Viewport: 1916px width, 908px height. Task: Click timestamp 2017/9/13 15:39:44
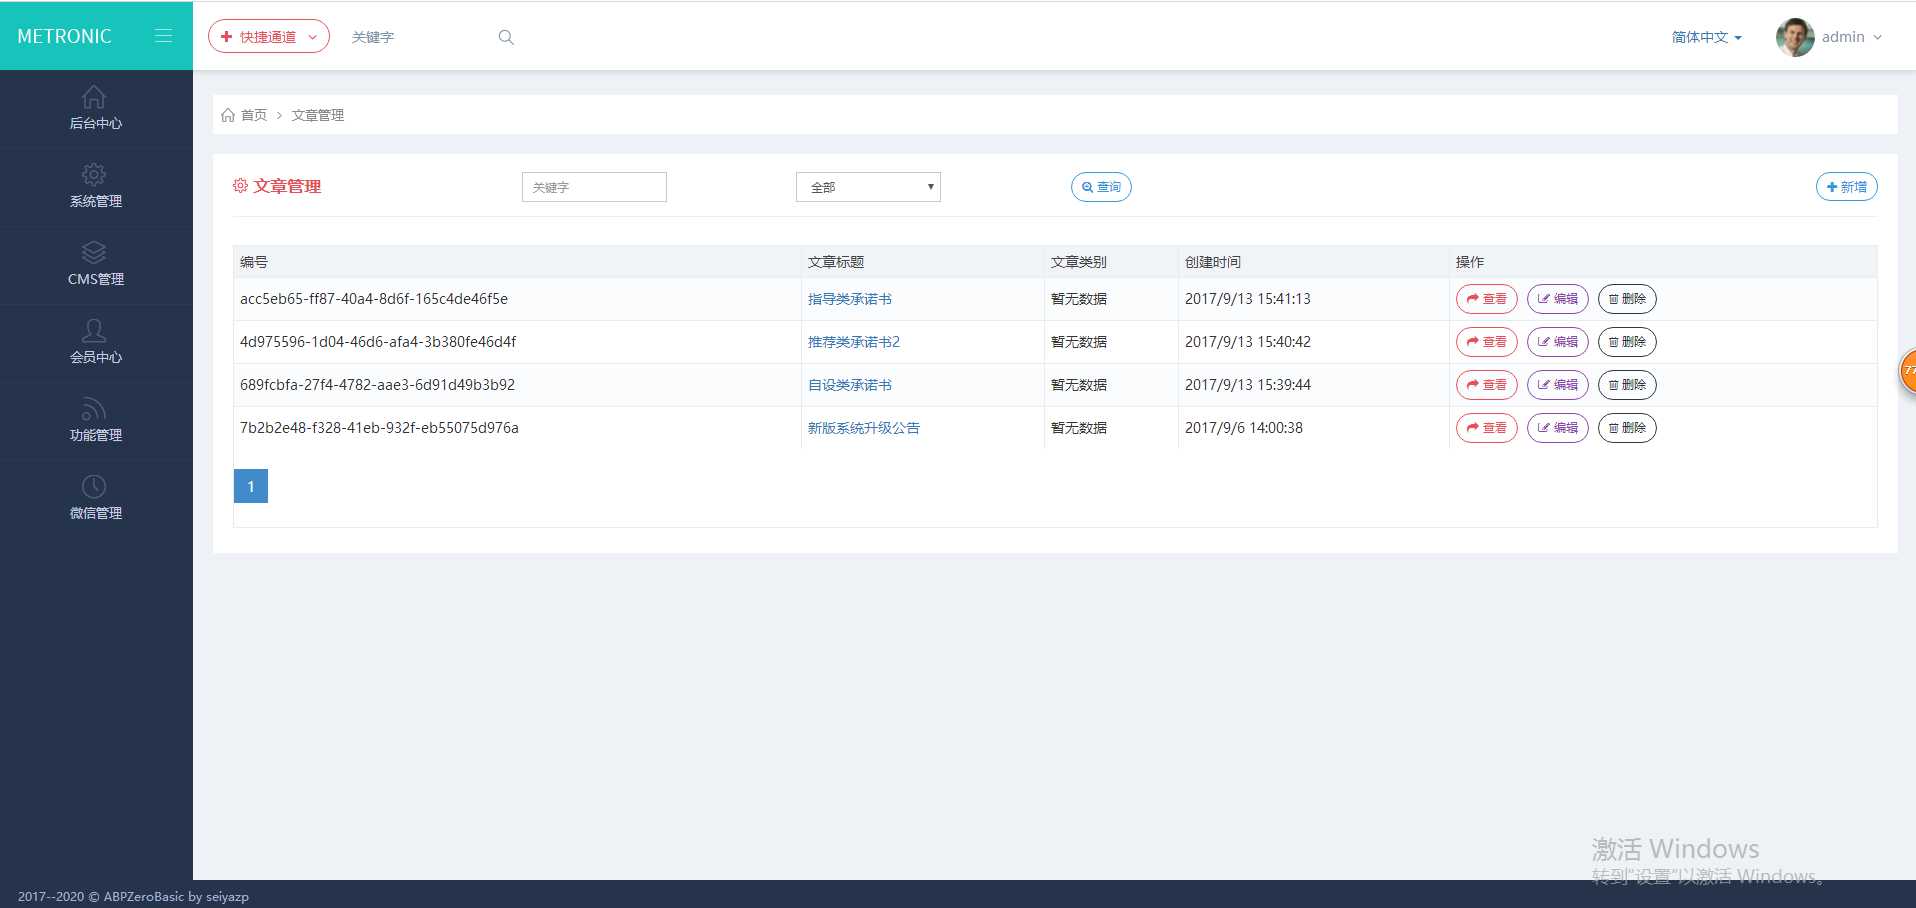coord(1248,385)
